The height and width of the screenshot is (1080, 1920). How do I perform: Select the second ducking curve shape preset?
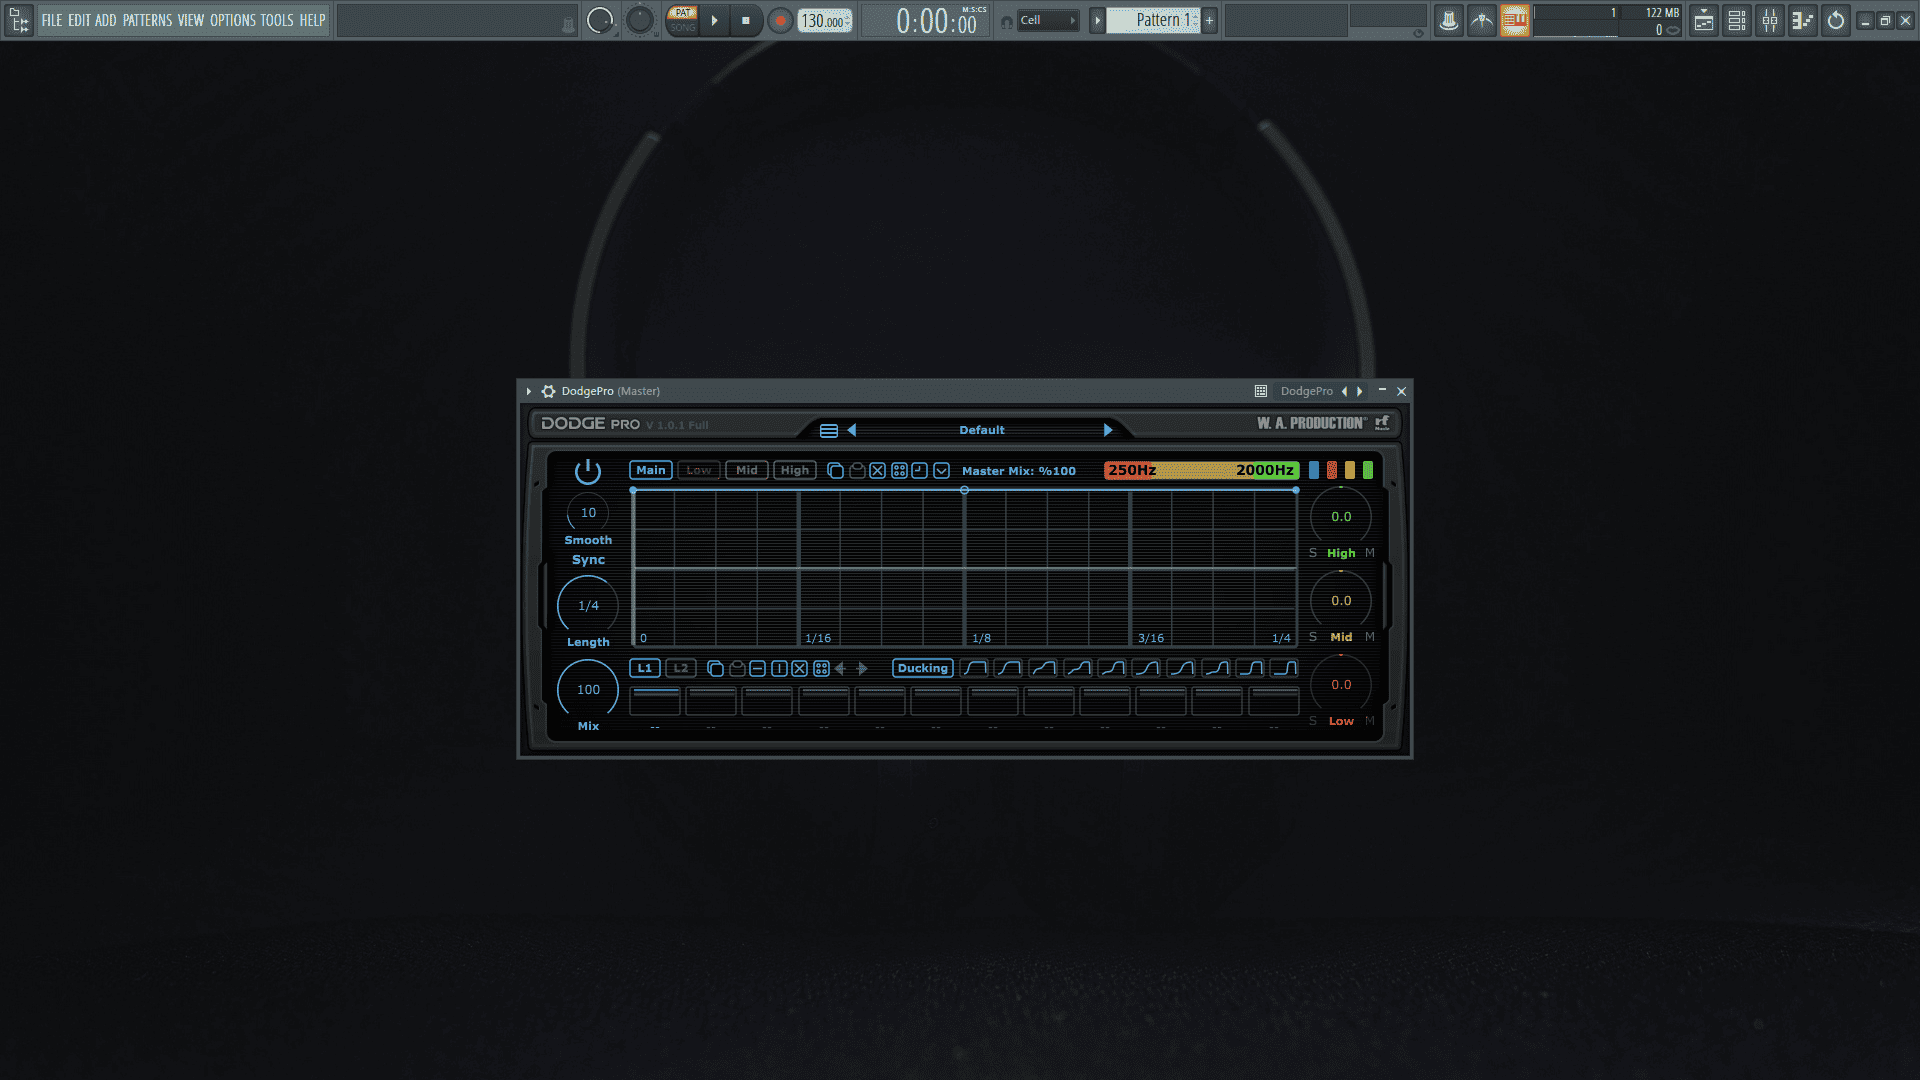click(1009, 668)
